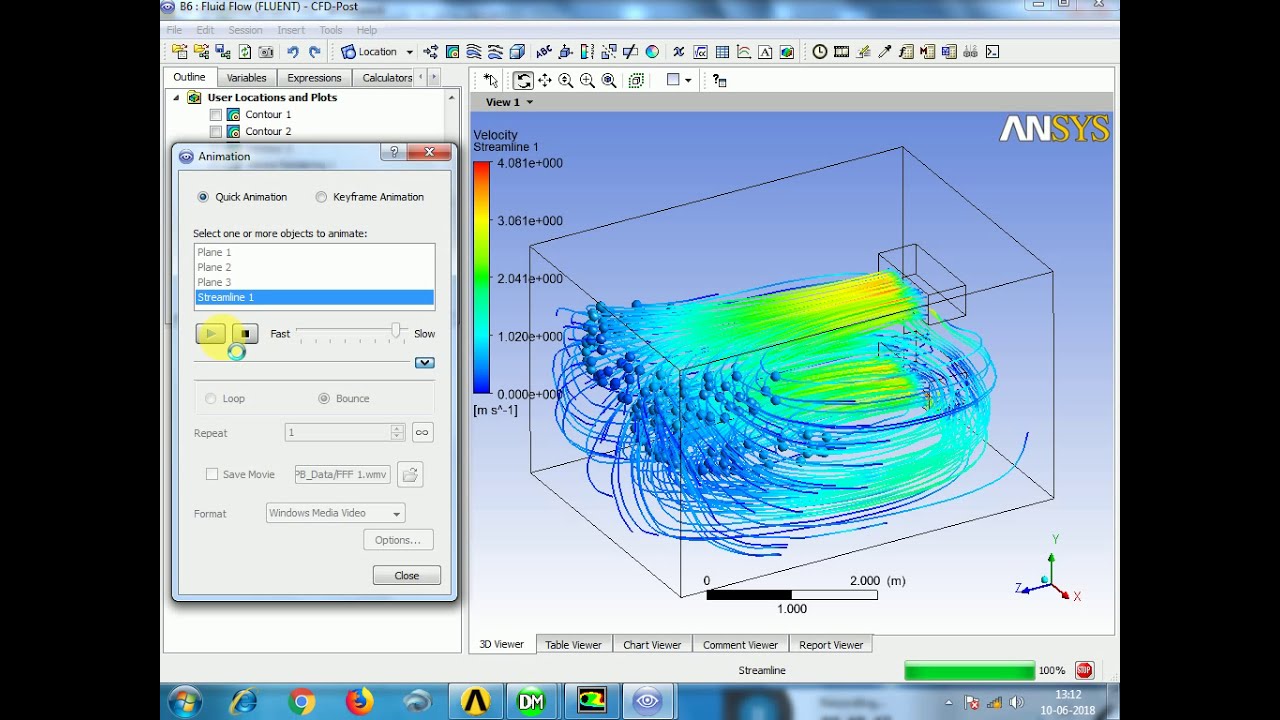
Task: Open the Function Calculator icon
Action: tap(907, 52)
